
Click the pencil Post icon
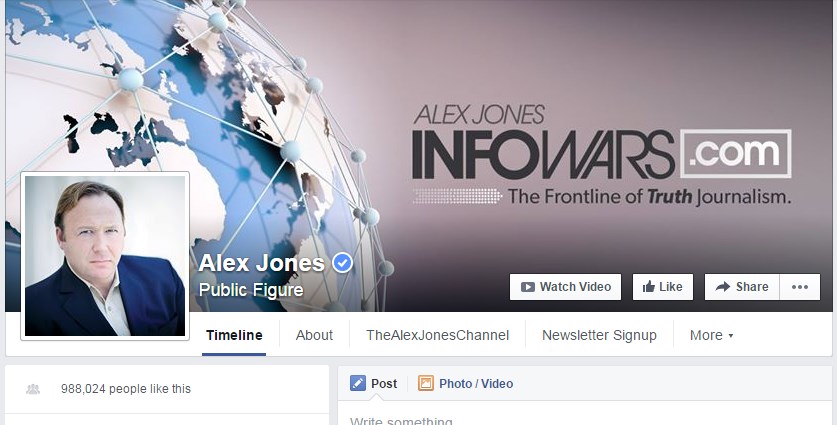click(358, 383)
